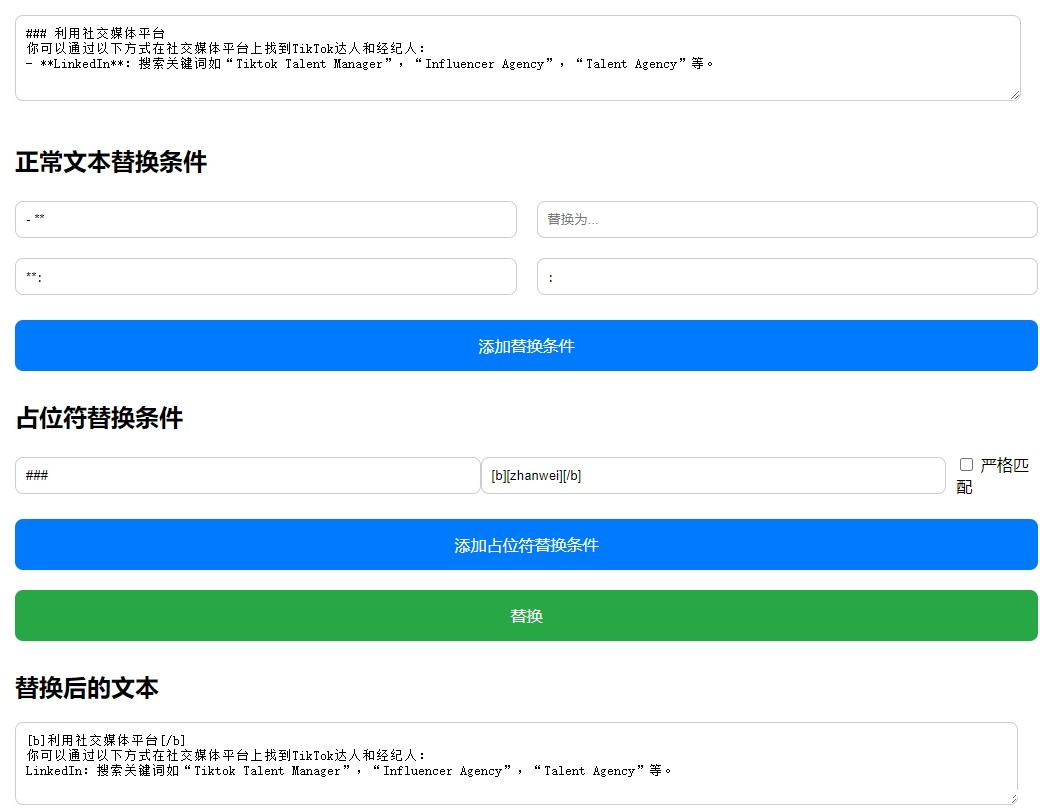Click the 添加替换条件 button
1040x810 pixels.
point(527,346)
